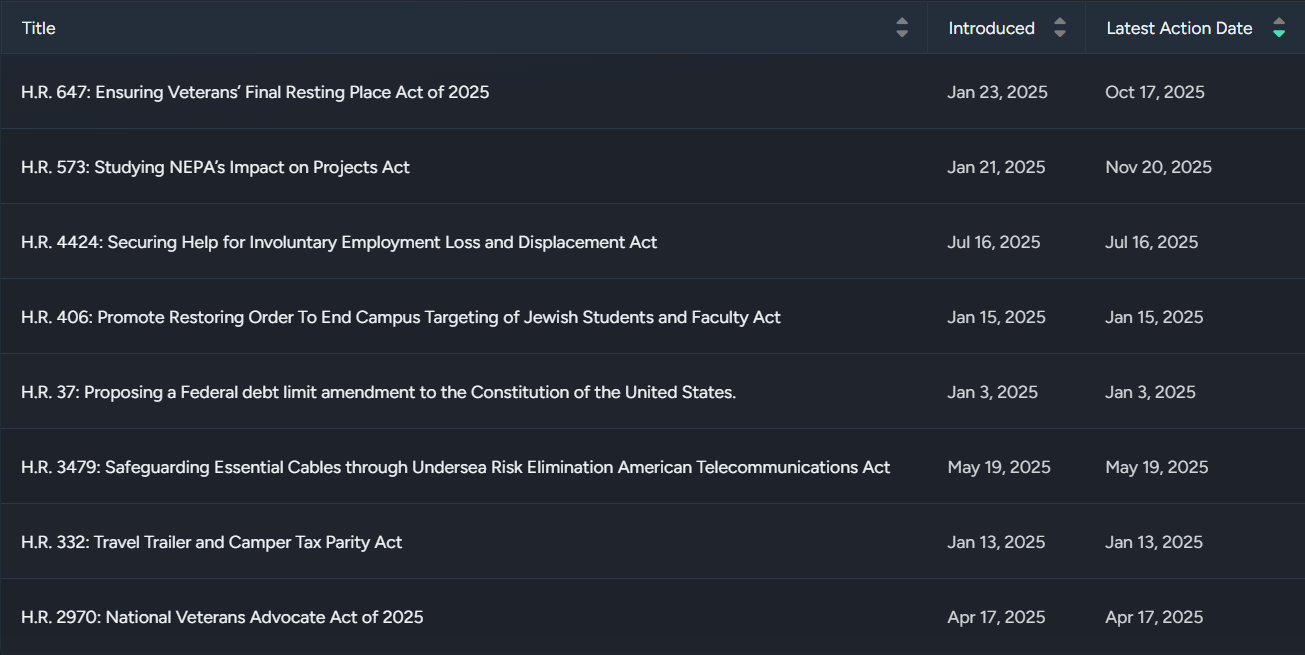Click the sort arrows beside Introduced header
This screenshot has width=1305, height=655.
1060,28
